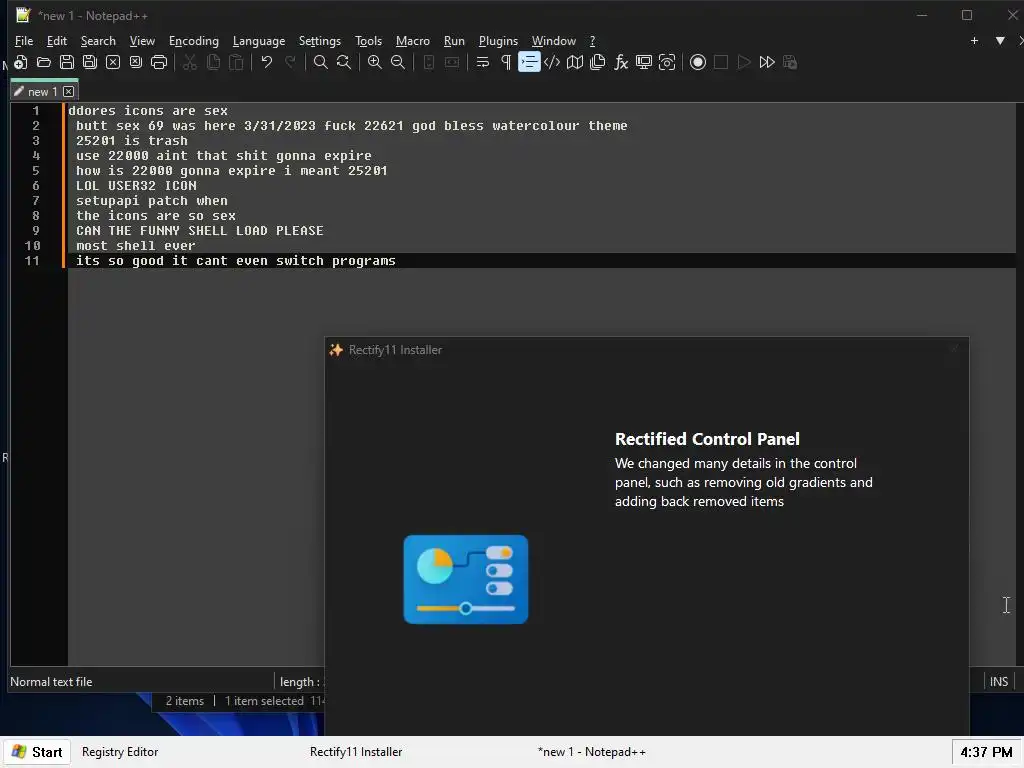Run macro multiple times
This screenshot has height=768, width=1024.
(x=767, y=62)
